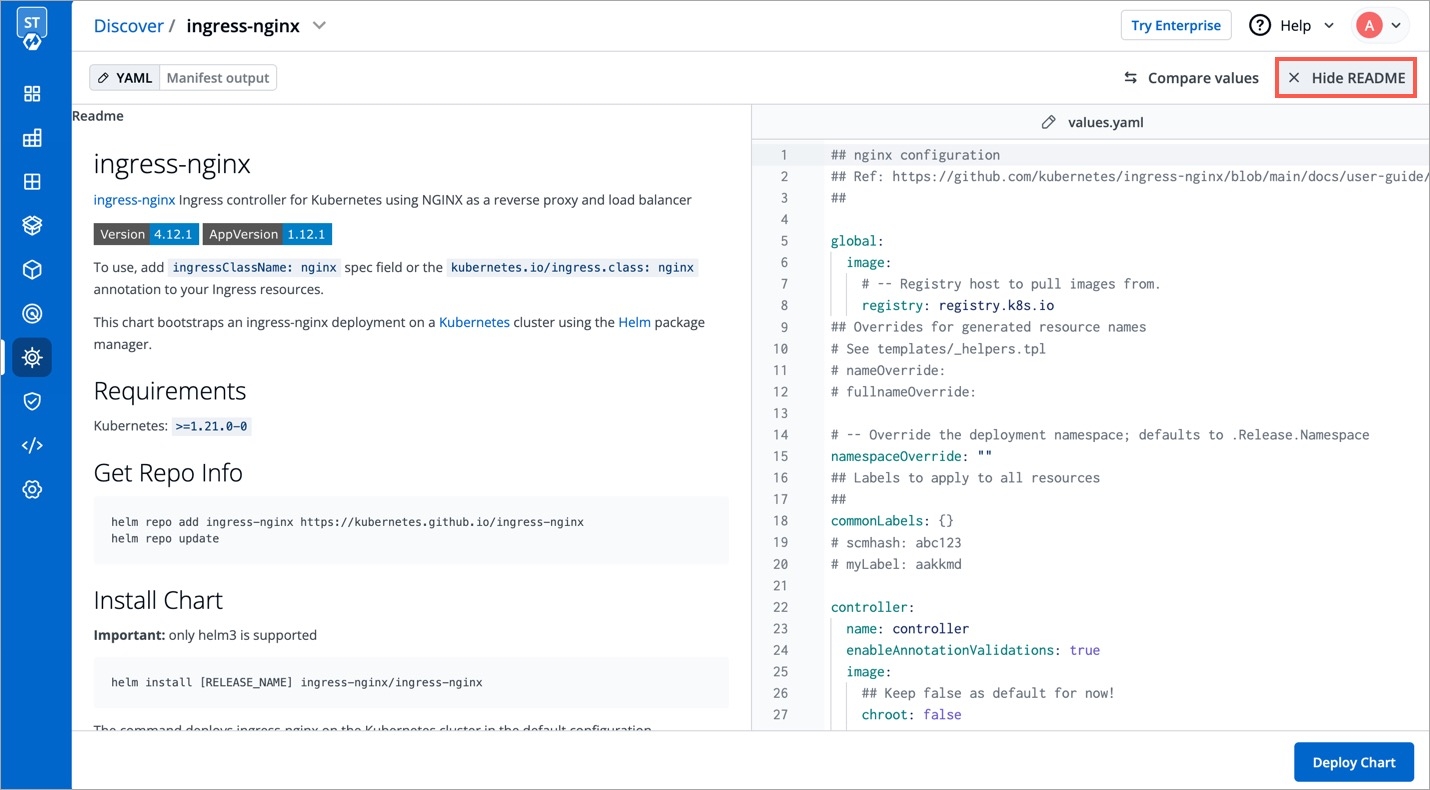
Task: Click the values.yaml file title
Action: pyautogui.click(x=1105, y=122)
